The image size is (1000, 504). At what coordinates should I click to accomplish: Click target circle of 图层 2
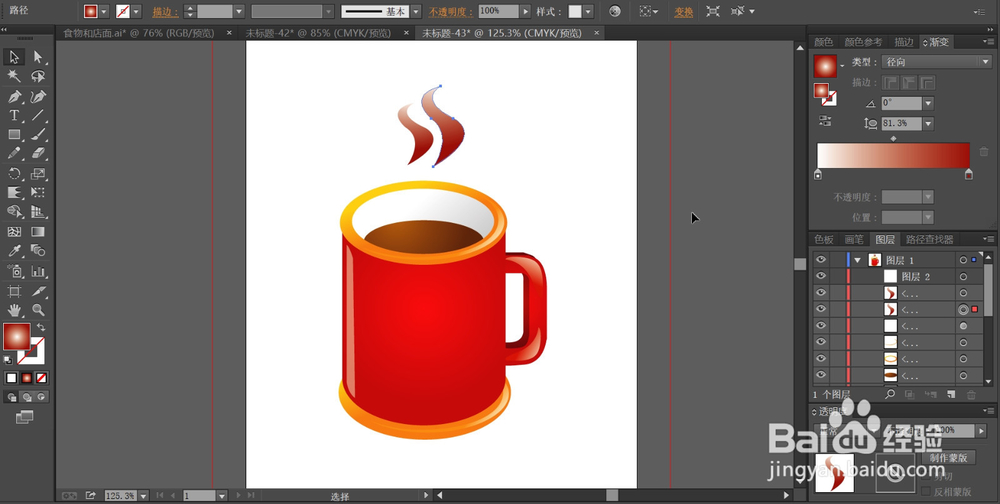[963, 277]
